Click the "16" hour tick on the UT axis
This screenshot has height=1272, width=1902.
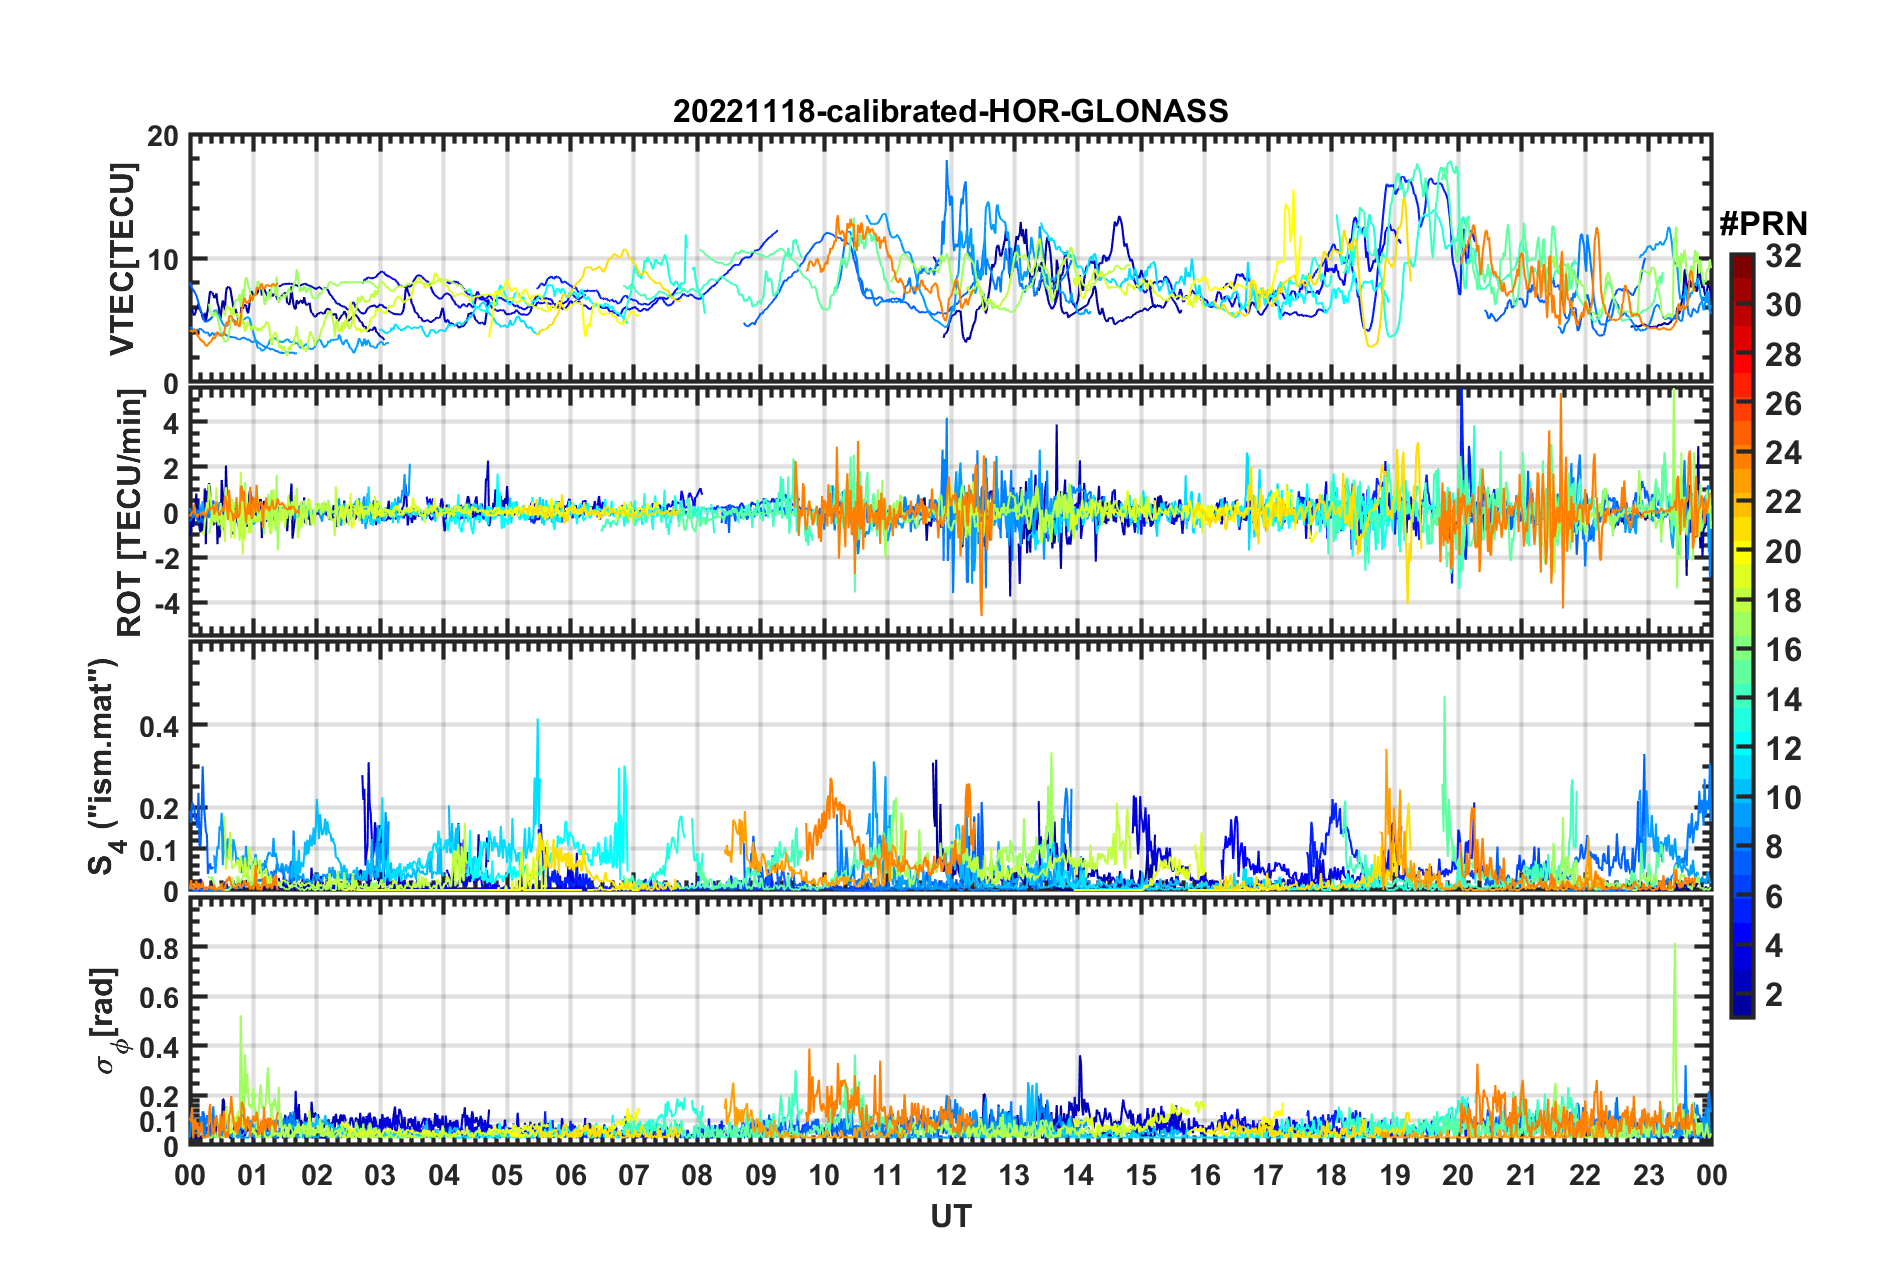pyautogui.click(x=1205, y=1175)
